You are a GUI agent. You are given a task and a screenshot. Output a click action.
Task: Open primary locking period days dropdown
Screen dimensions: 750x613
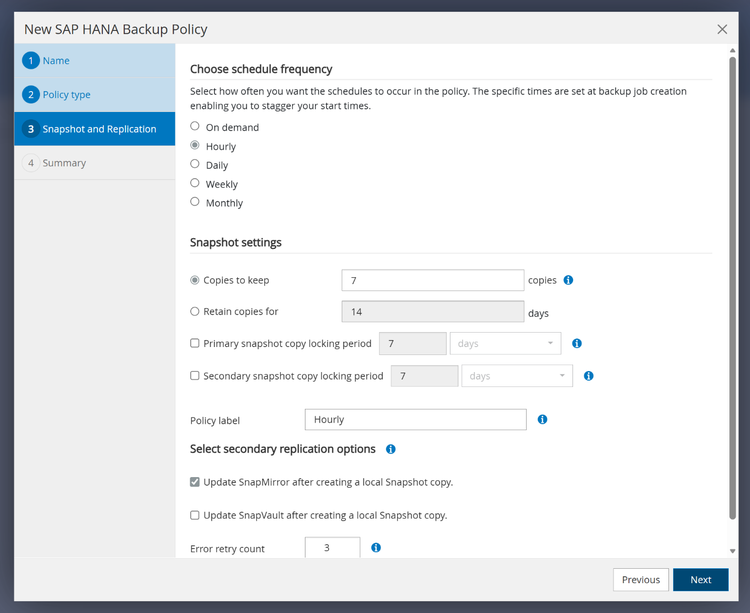coord(506,343)
